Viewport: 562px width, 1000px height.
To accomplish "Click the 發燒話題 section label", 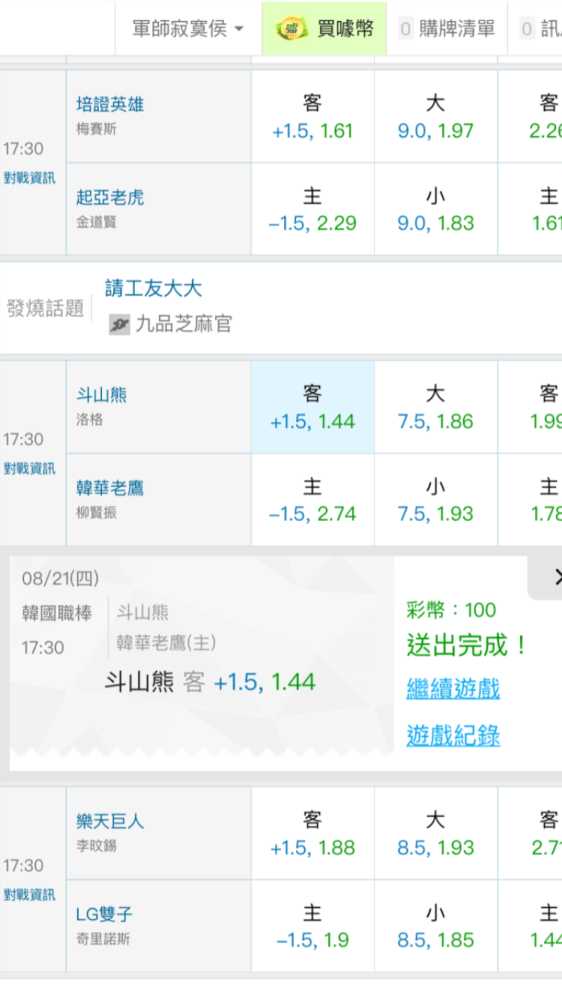I will tap(45, 308).
